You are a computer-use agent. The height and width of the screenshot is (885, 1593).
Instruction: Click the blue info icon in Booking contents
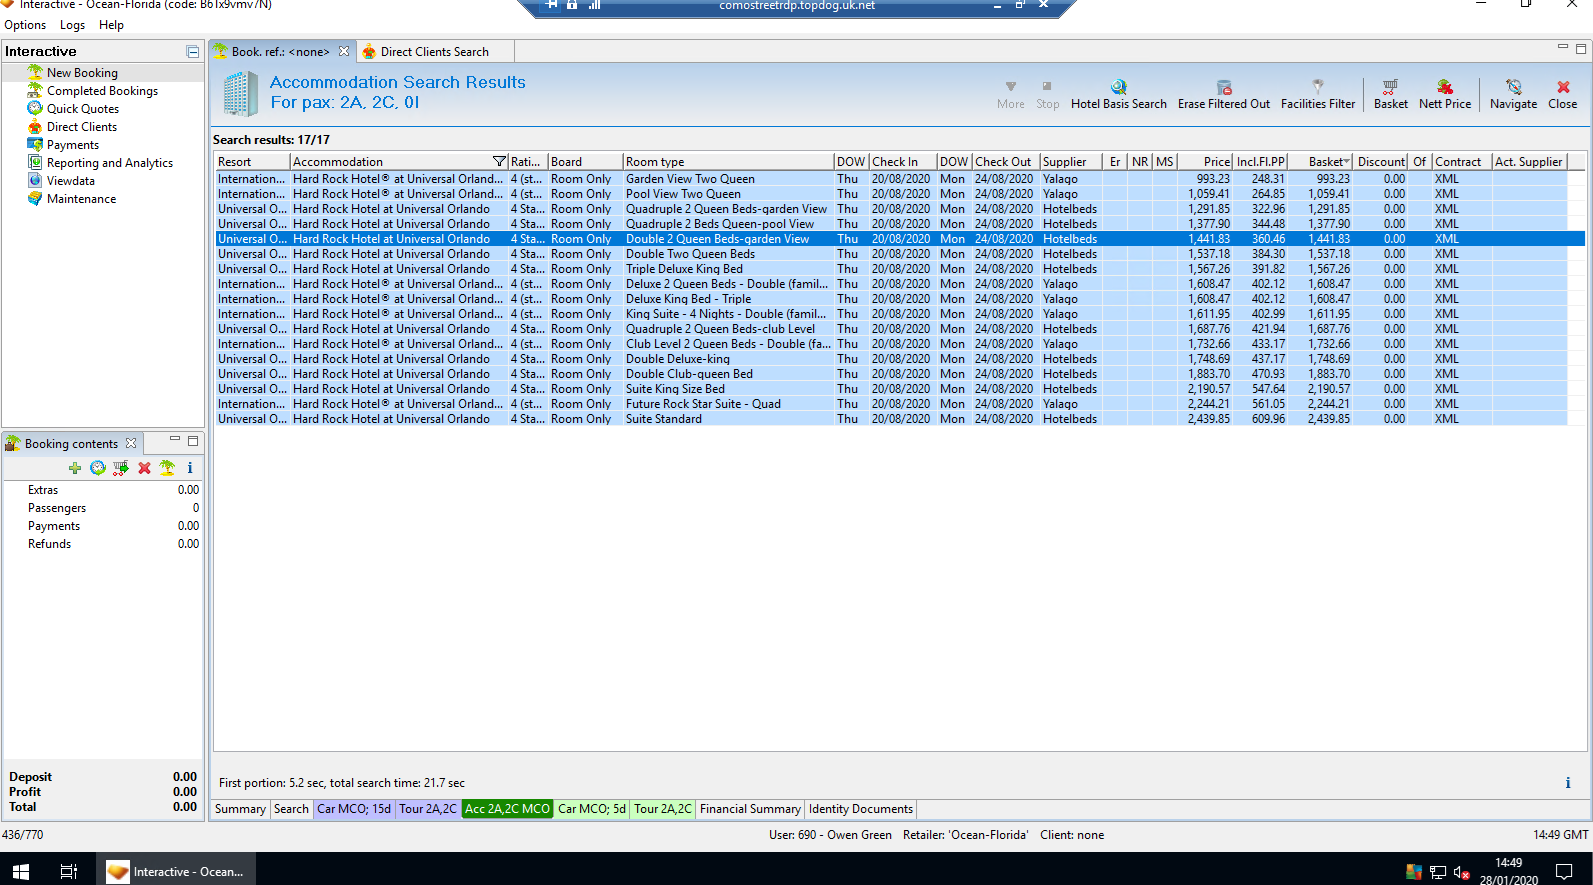tap(190, 468)
